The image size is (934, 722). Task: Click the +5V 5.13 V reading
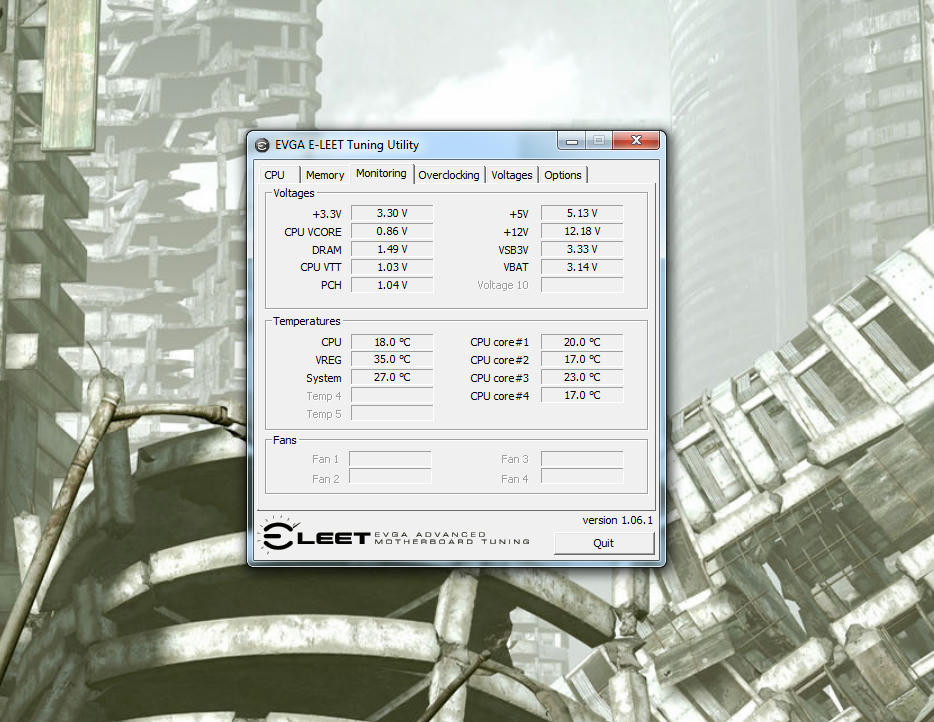click(582, 213)
